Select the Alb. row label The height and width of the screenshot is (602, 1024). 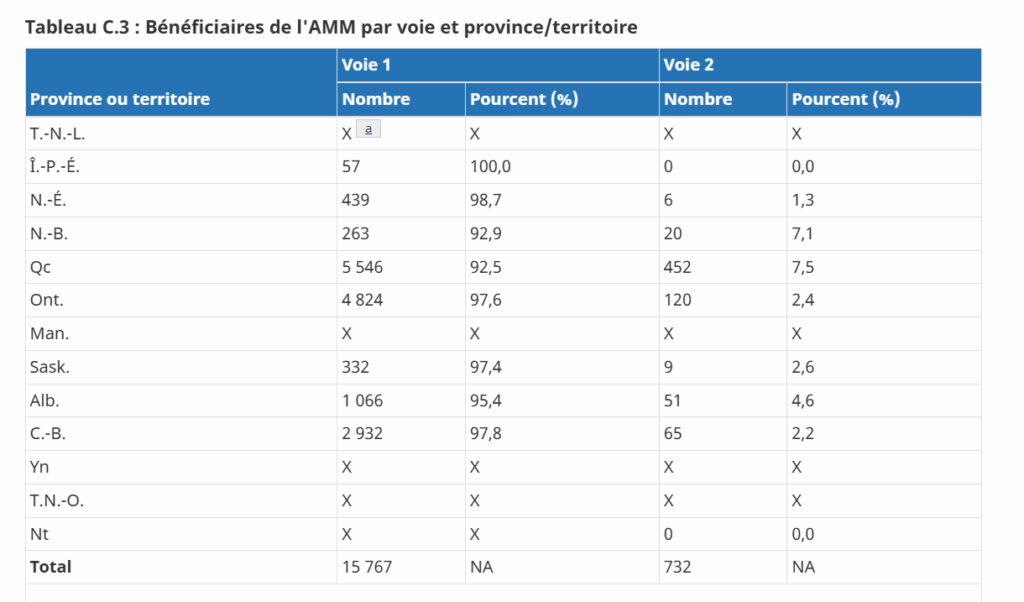pos(44,400)
